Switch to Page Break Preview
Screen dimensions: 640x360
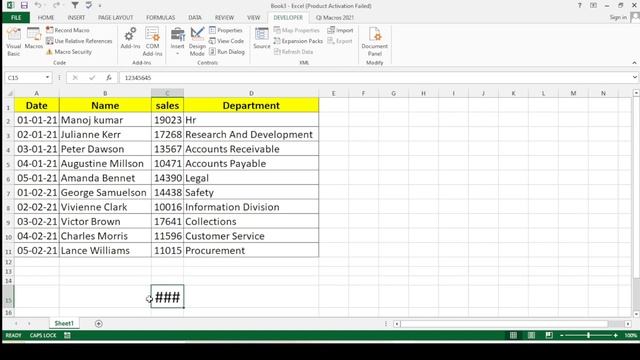tap(549, 336)
